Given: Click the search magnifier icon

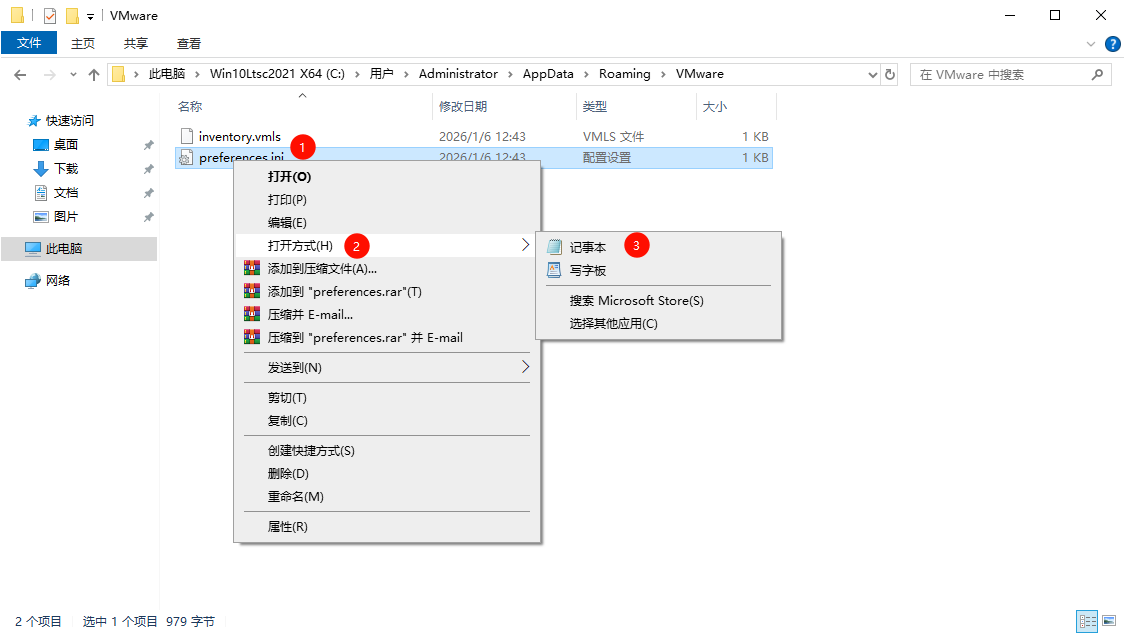Looking at the screenshot, I should [x=1097, y=75].
